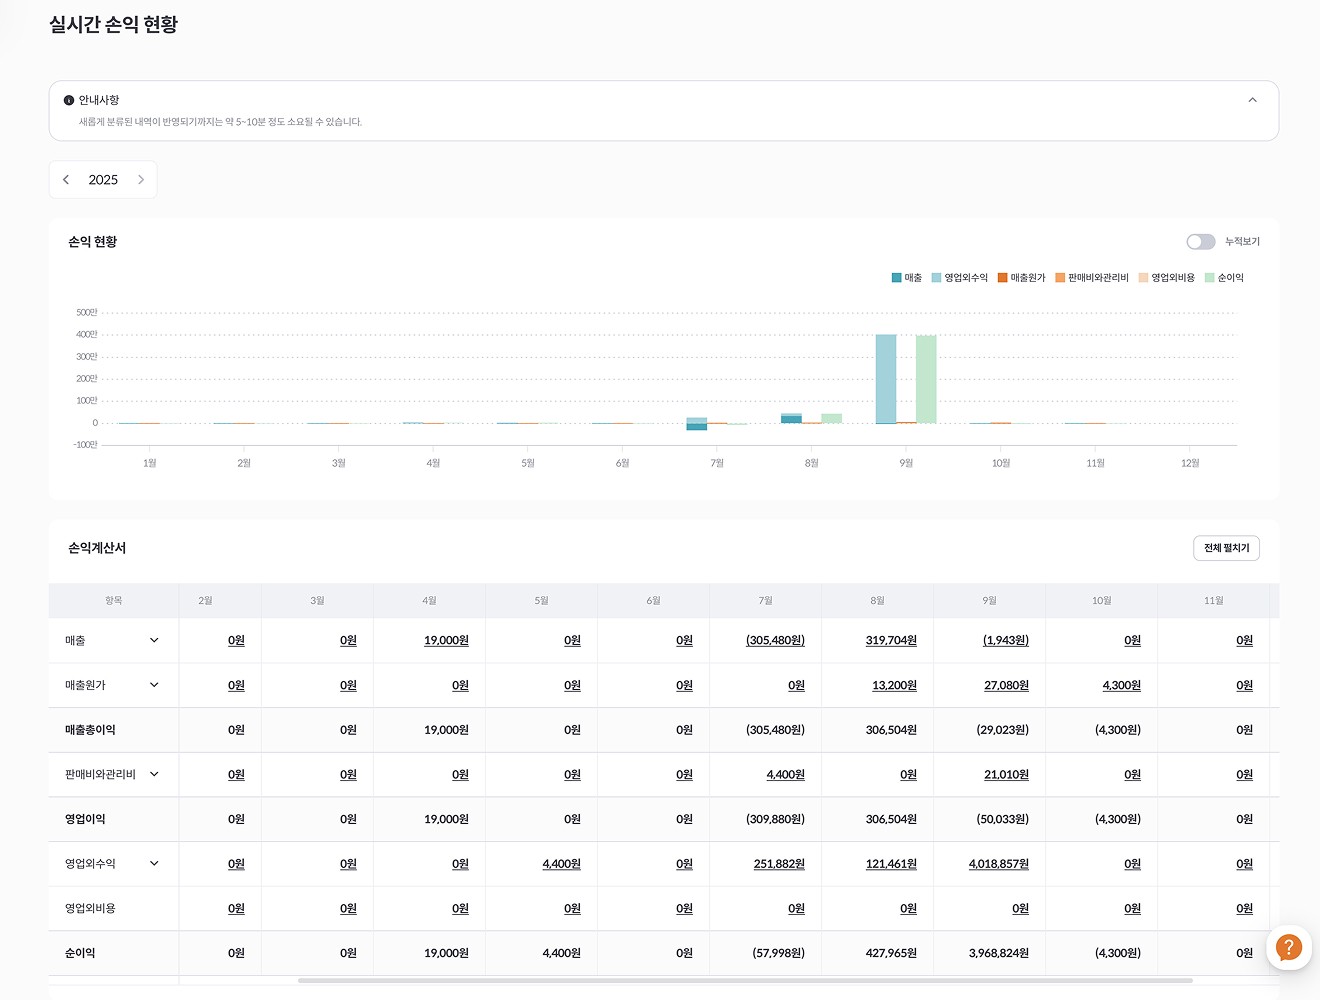
Task: Open 영업외수익 value 4,018,857원
Action: click(x=999, y=863)
